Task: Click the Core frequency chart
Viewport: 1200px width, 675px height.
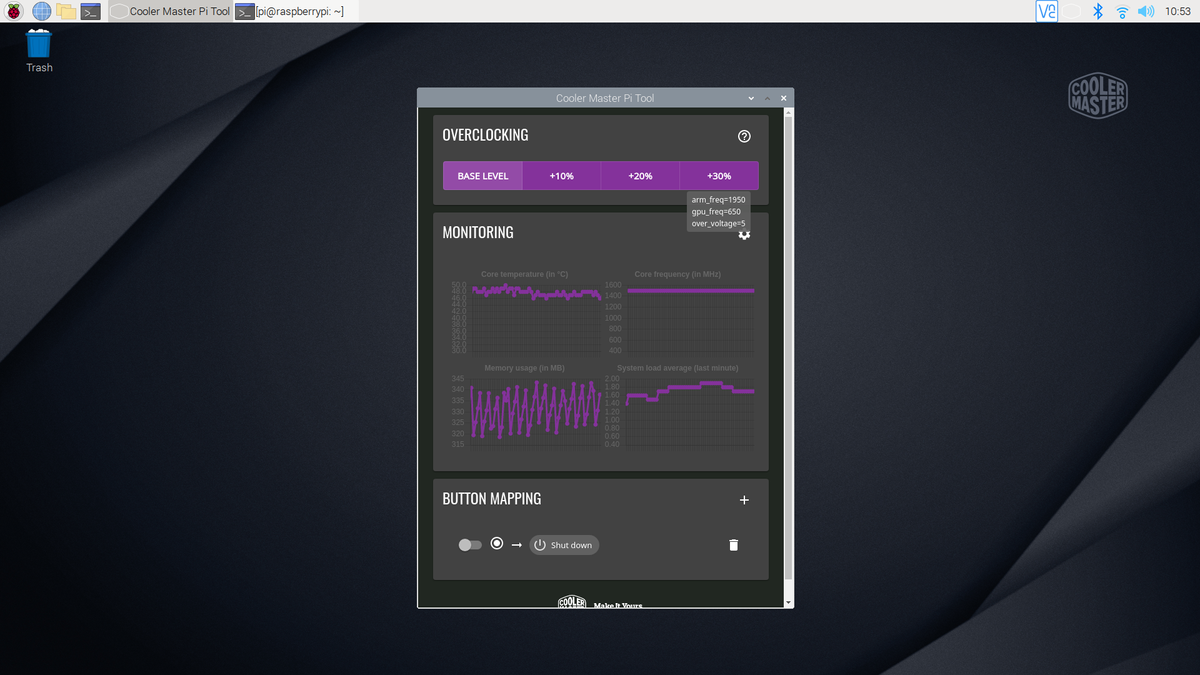Action: (678, 312)
